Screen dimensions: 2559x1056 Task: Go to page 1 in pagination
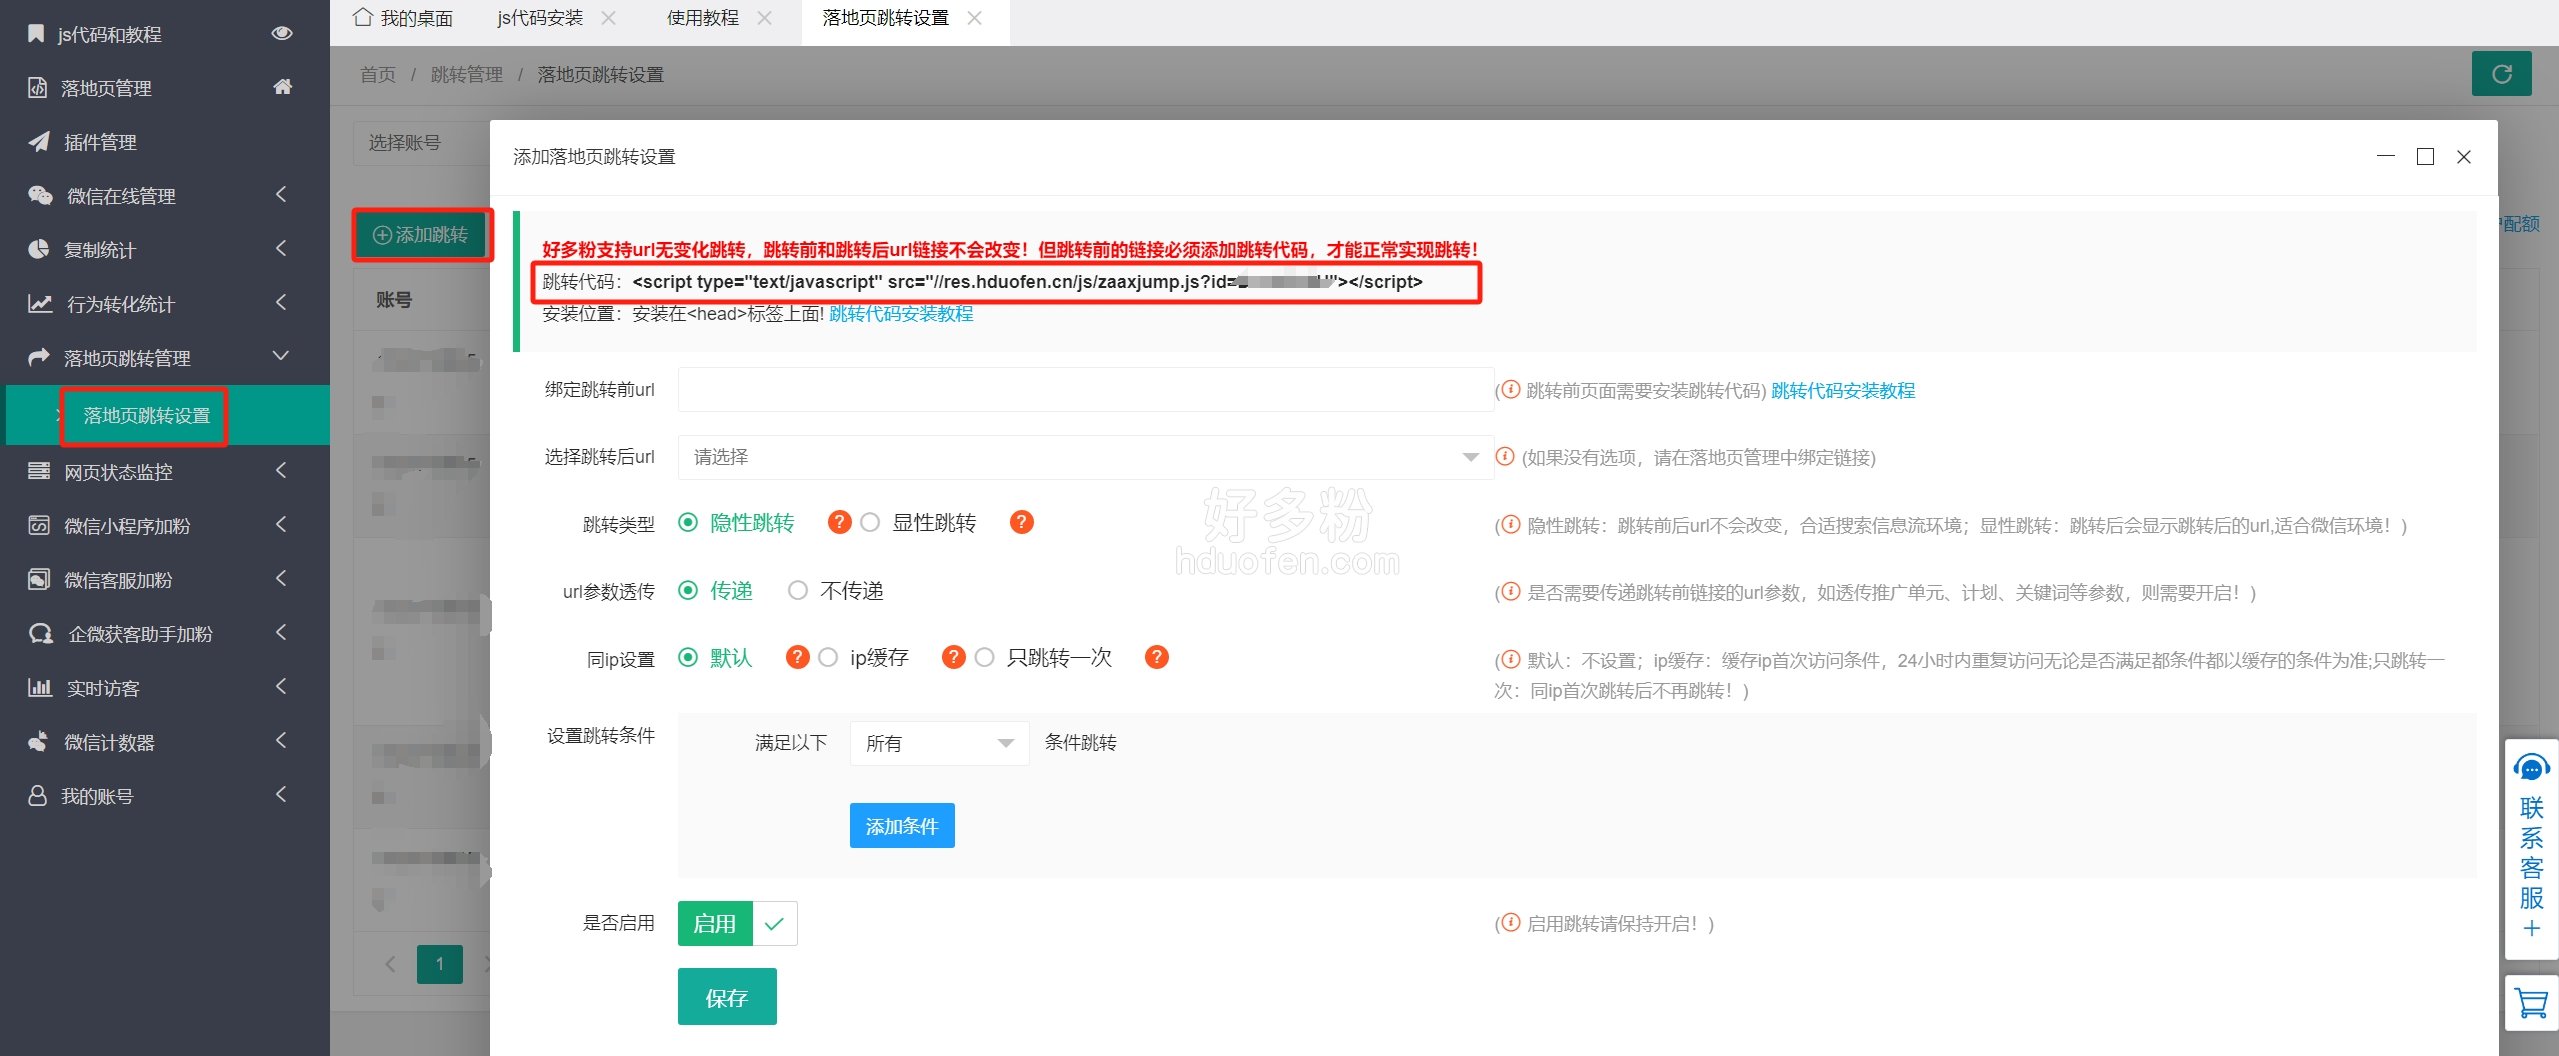coord(440,964)
